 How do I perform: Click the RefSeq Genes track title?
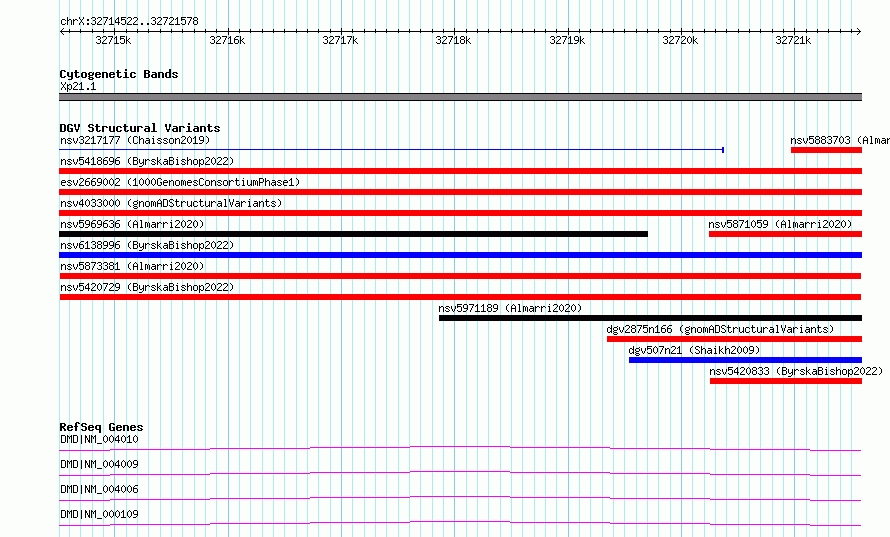click(101, 427)
